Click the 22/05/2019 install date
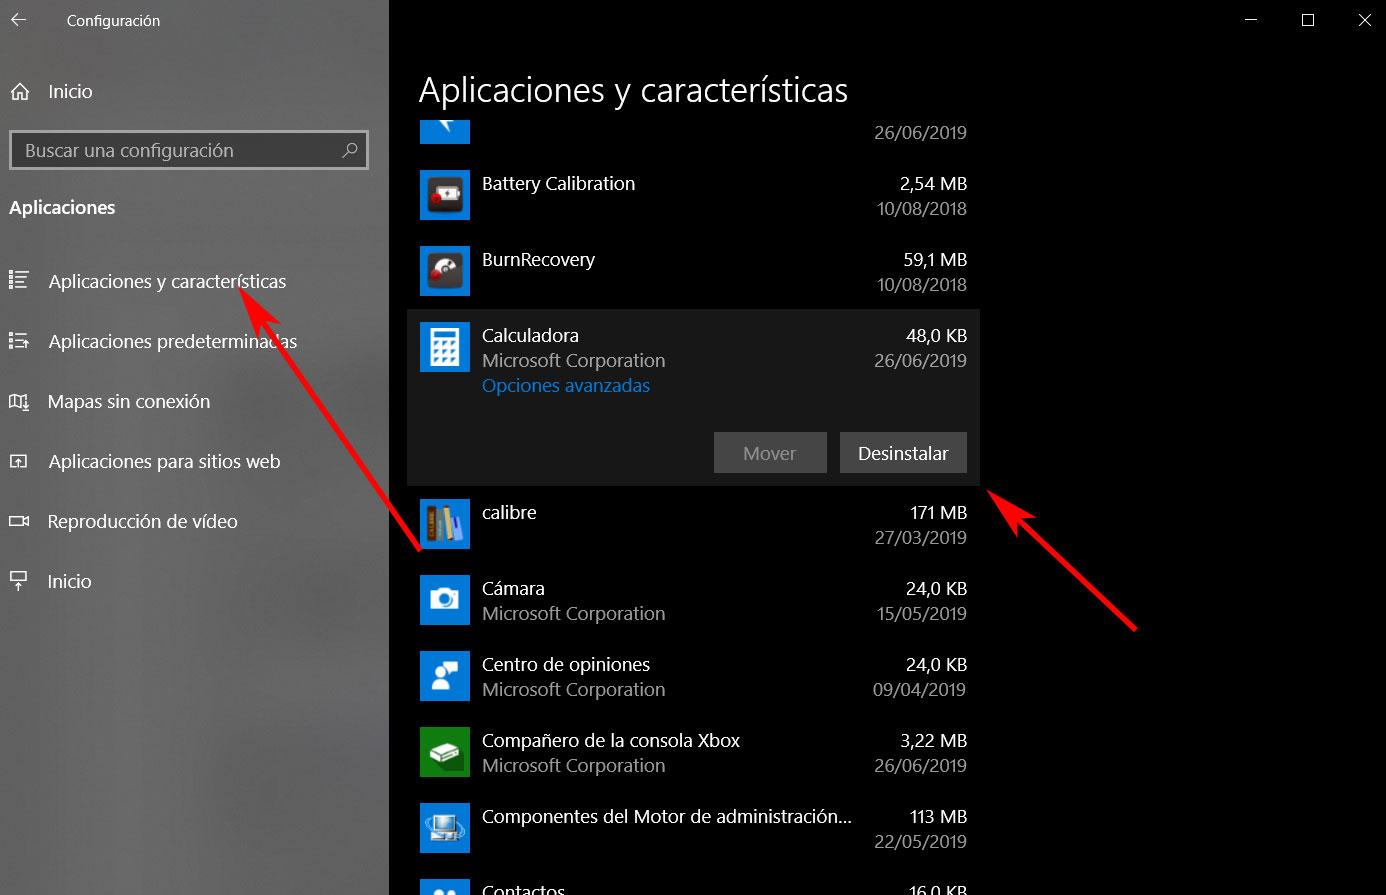 click(x=920, y=841)
